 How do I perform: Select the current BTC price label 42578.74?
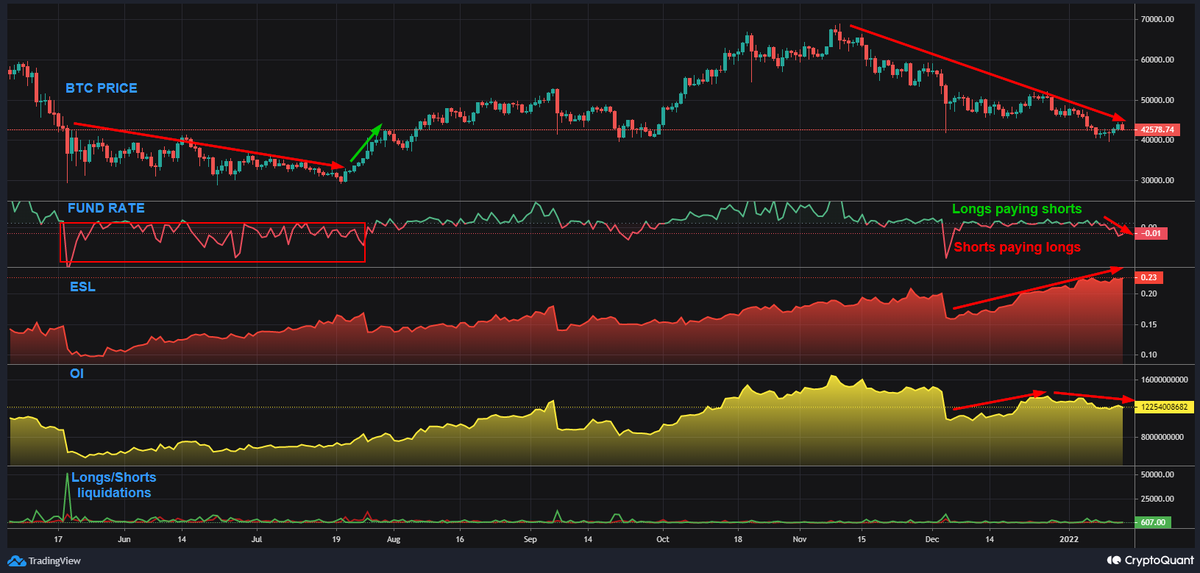click(x=1160, y=129)
